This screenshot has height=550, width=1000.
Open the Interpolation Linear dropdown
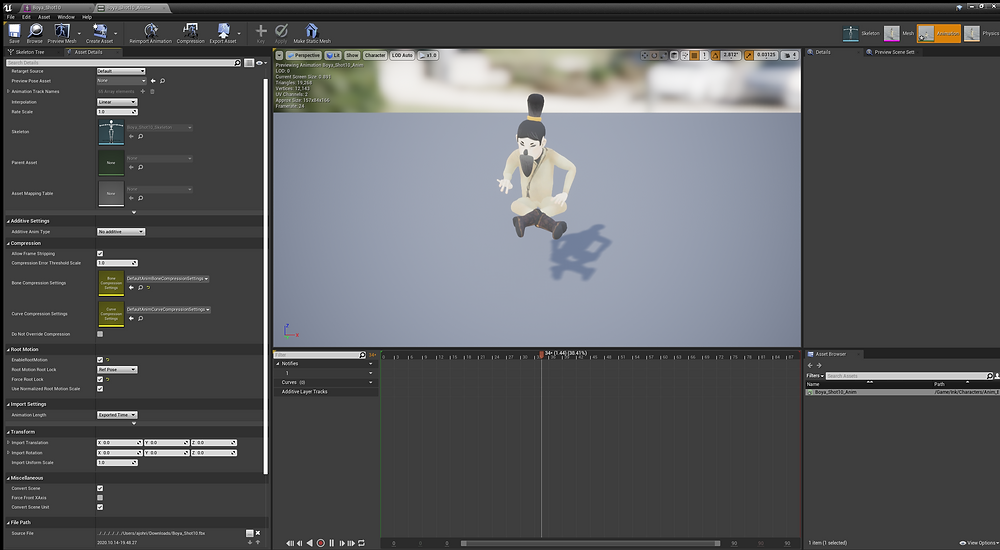[117, 102]
